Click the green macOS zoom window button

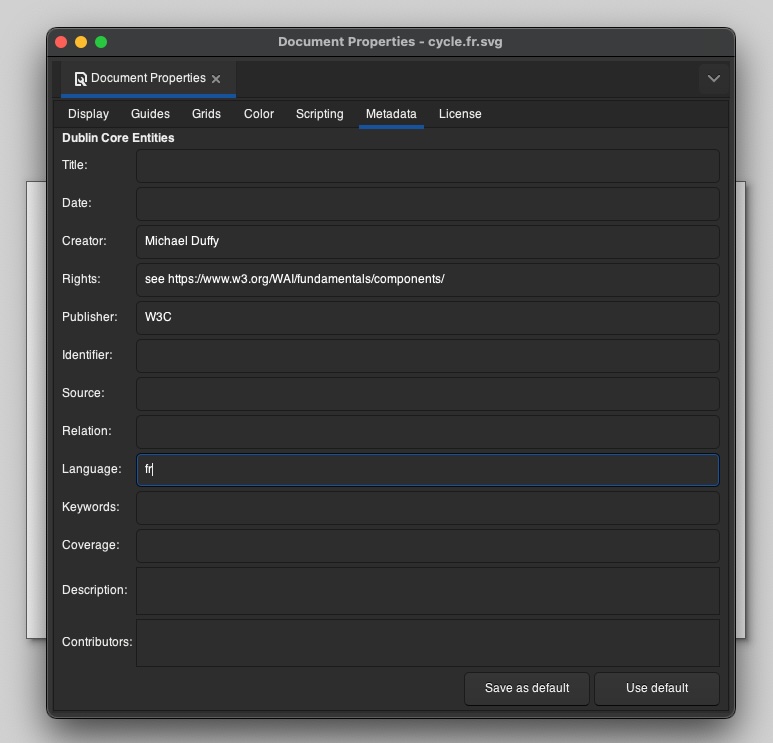click(x=101, y=42)
